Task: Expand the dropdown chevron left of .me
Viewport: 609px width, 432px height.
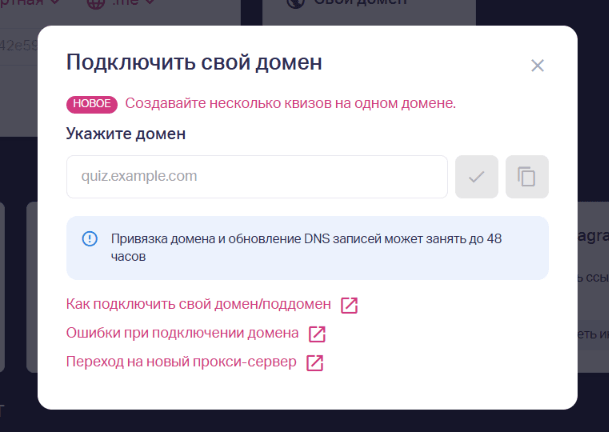Action: coord(55,2)
